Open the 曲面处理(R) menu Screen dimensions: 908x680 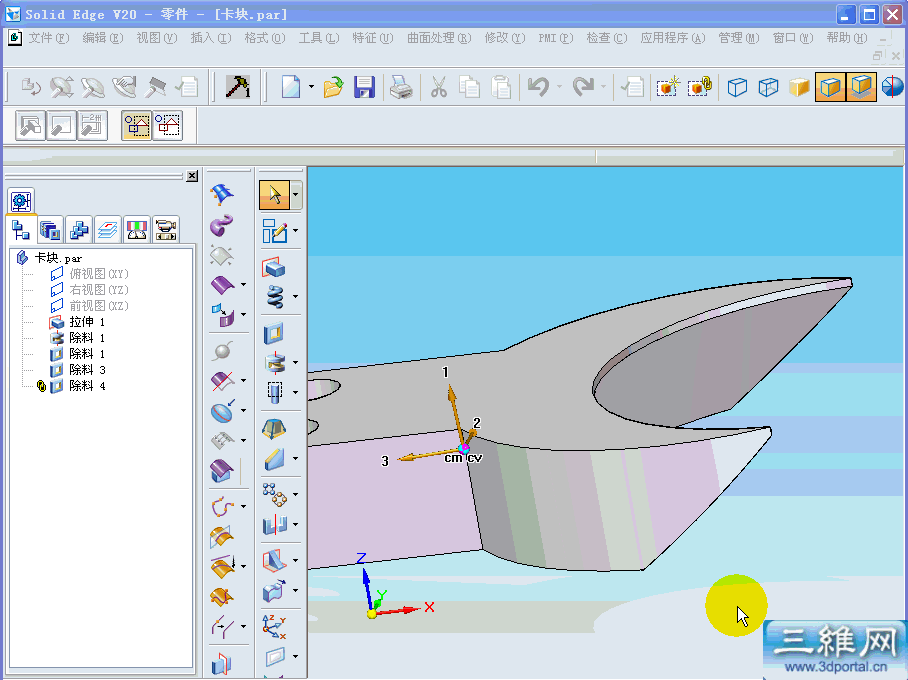pos(439,38)
